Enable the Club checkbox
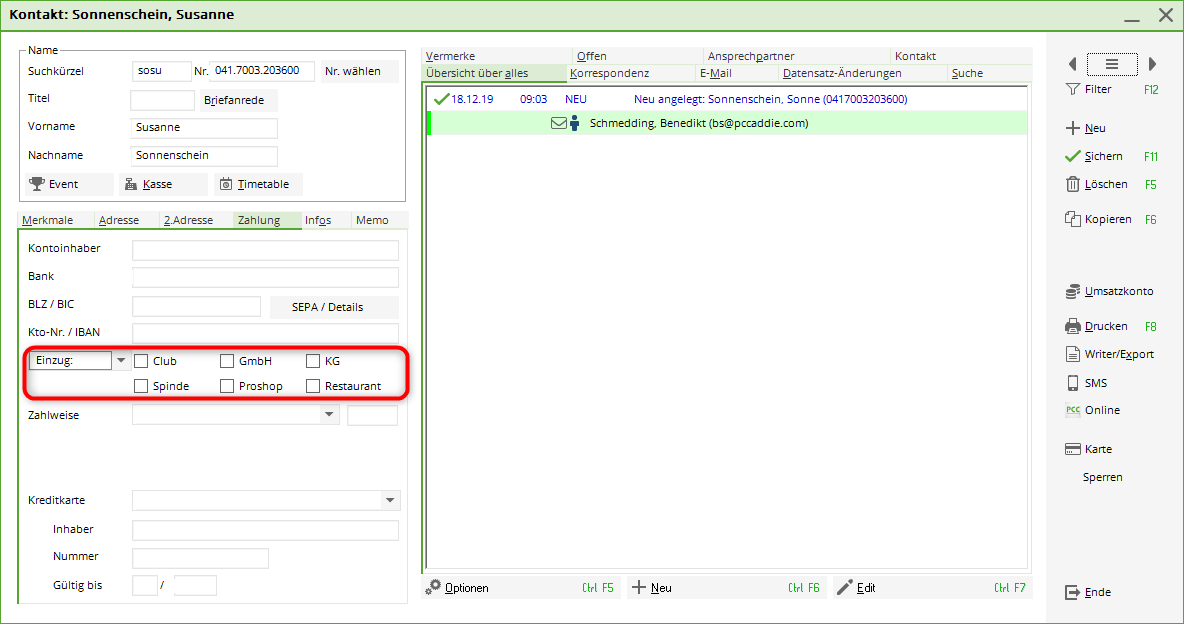 (141, 361)
